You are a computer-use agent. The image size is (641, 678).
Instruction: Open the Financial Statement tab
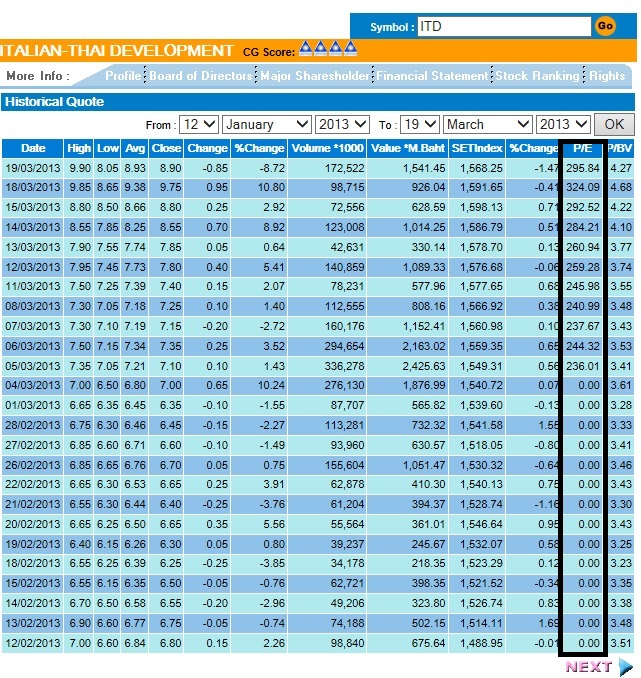[x=432, y=76]
